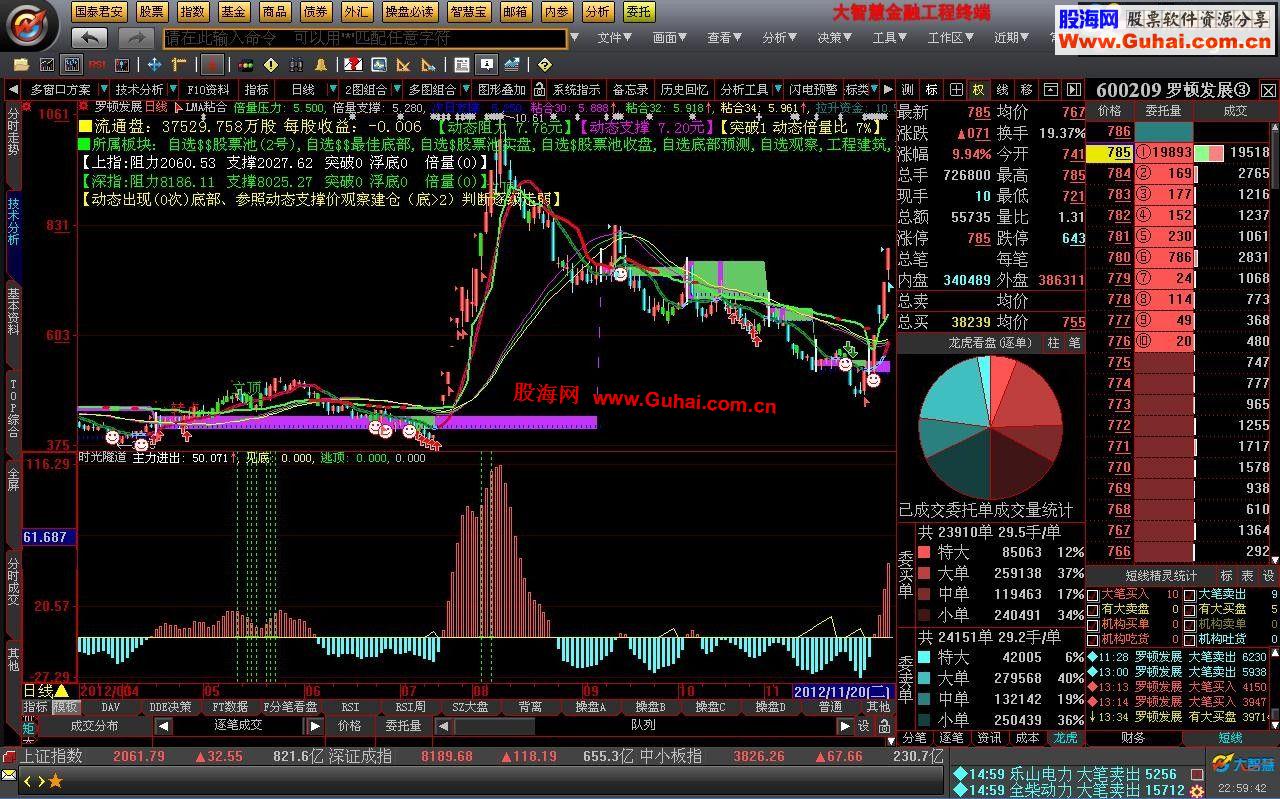Open the 决策 dropdown menu
Viewport: 1280px width, 799px height.
pos(835,38)
